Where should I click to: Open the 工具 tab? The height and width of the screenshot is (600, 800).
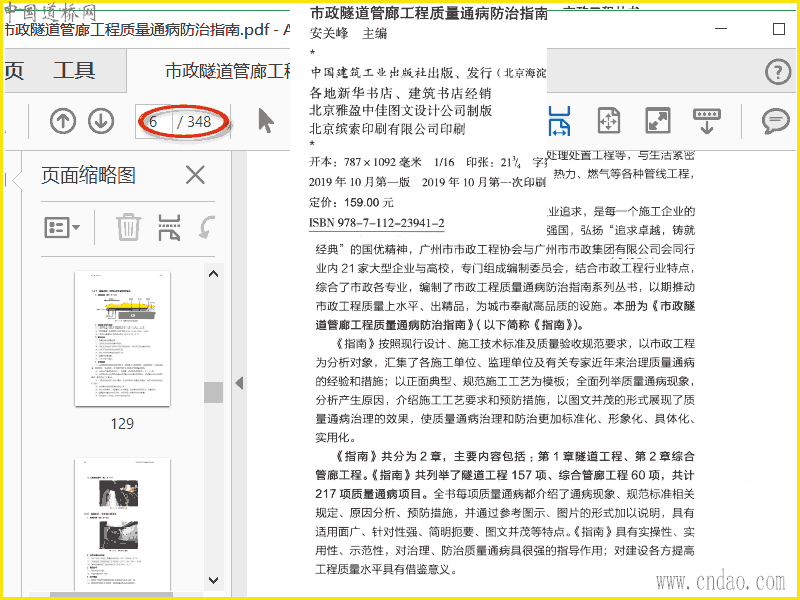click(x=74, y=70)
